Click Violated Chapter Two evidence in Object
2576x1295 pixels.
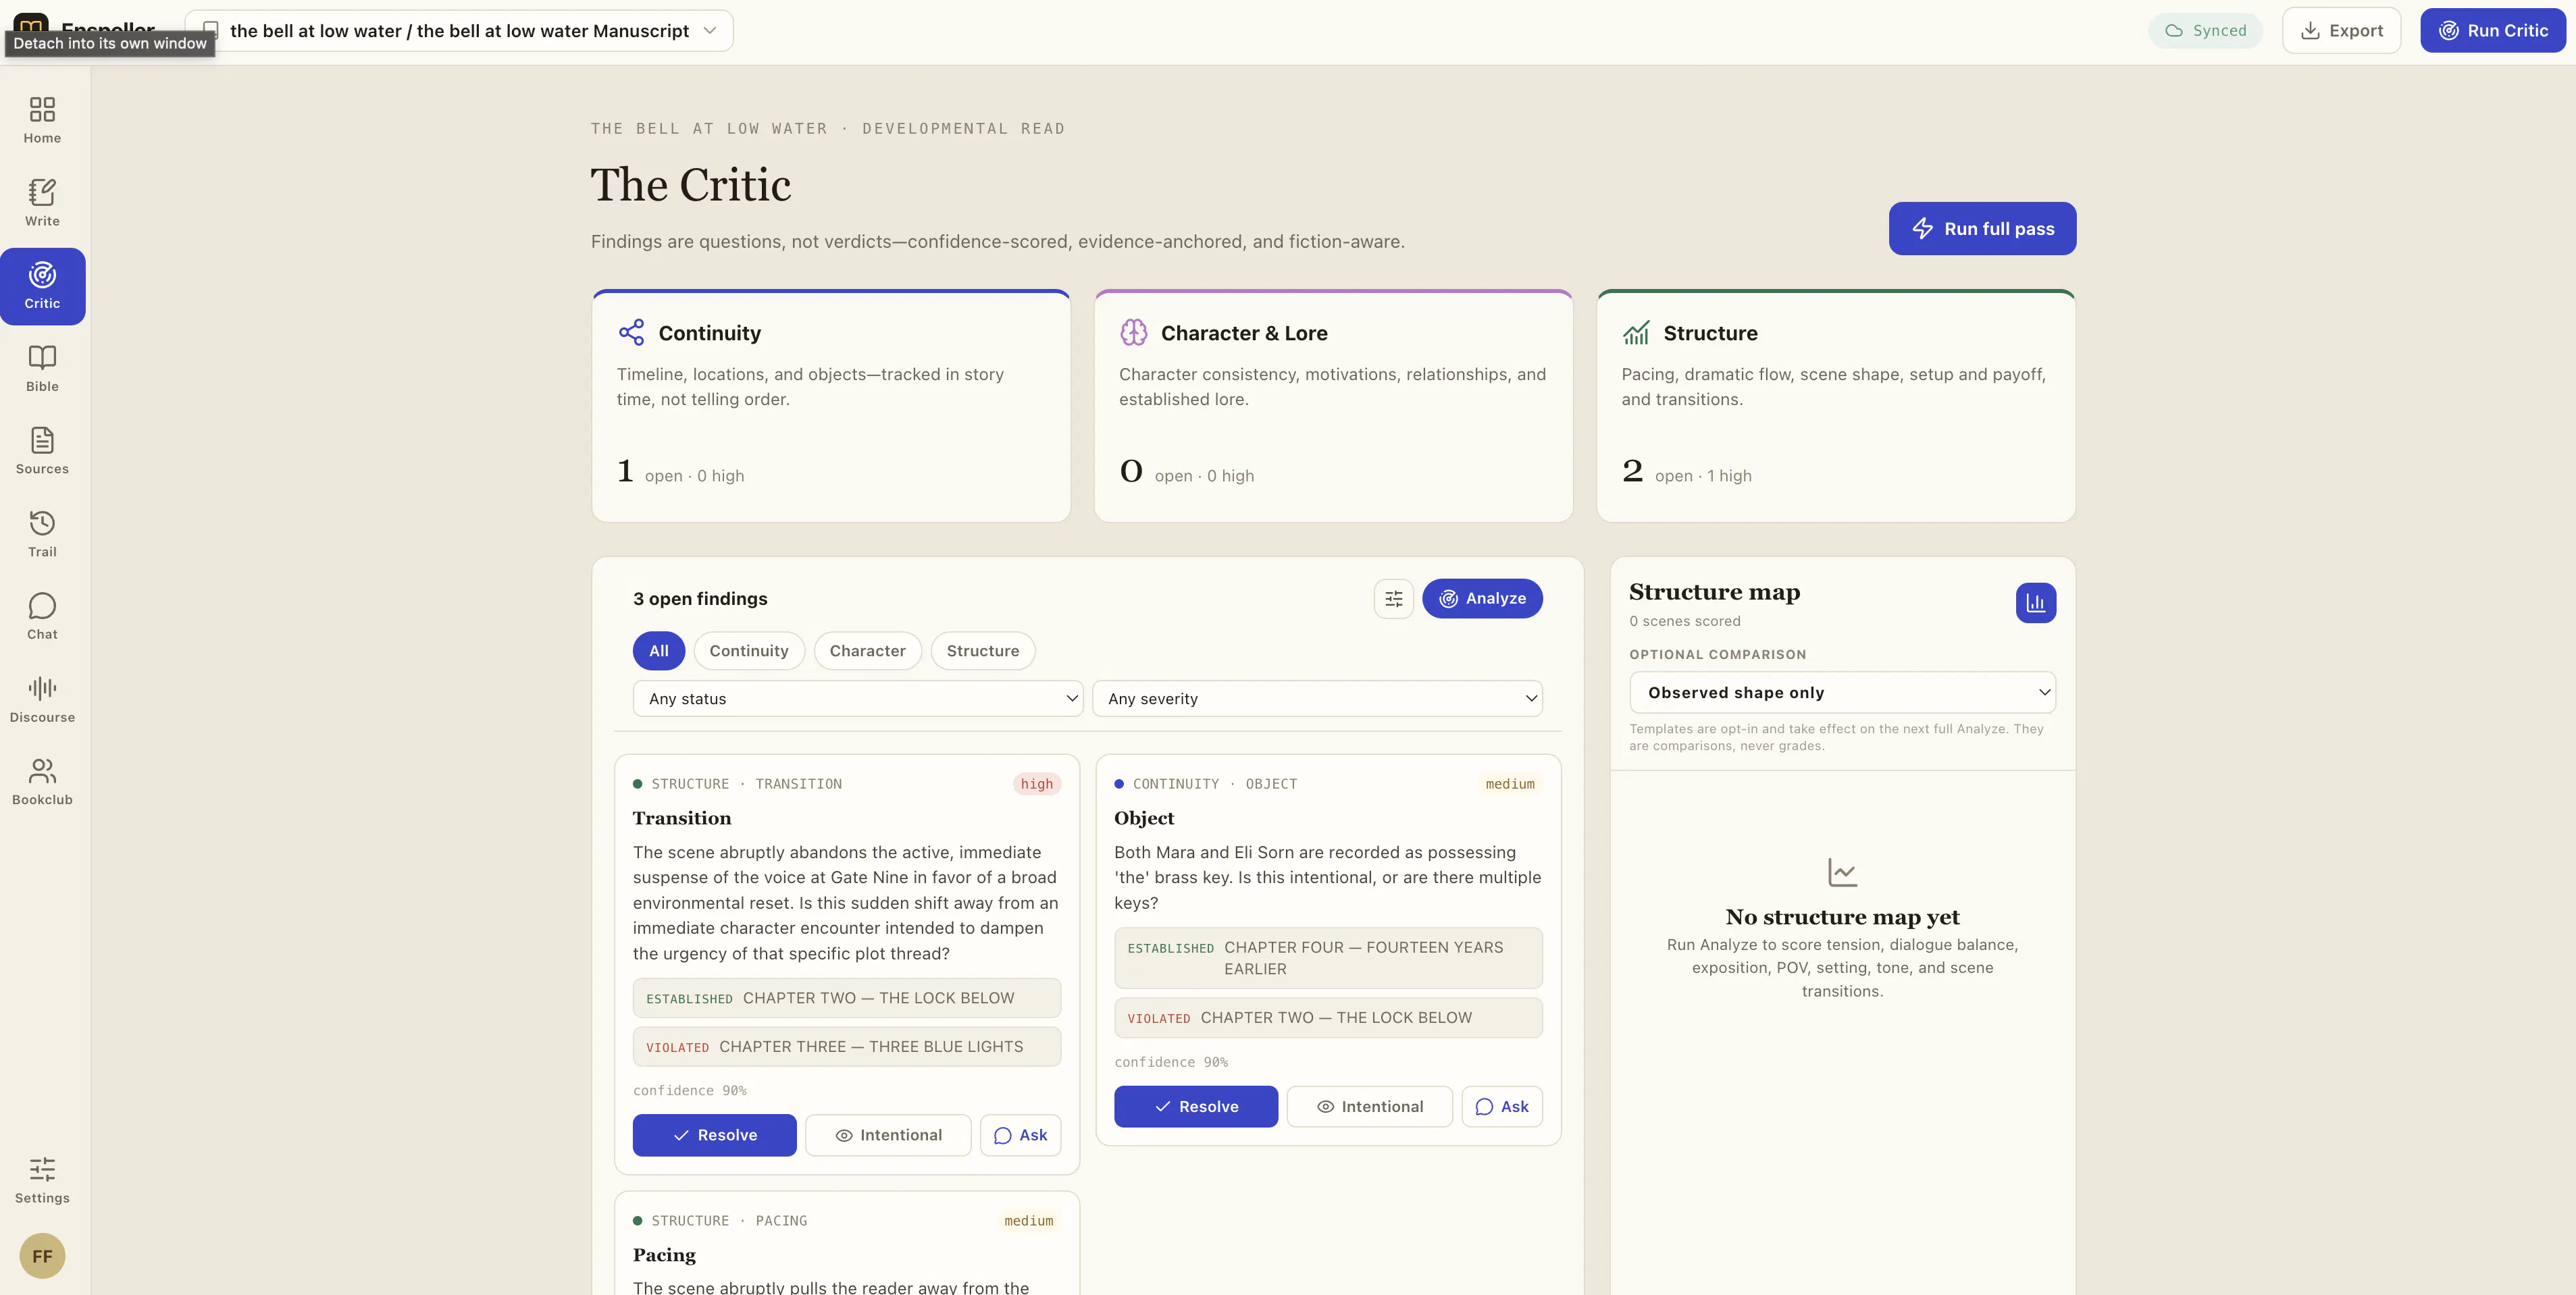(1328, 1019)
